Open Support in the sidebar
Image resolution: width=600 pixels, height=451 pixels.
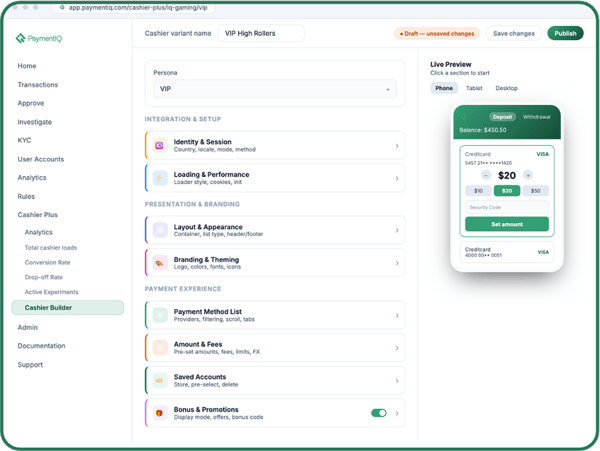pyautogui.click(x=30, y=365)
